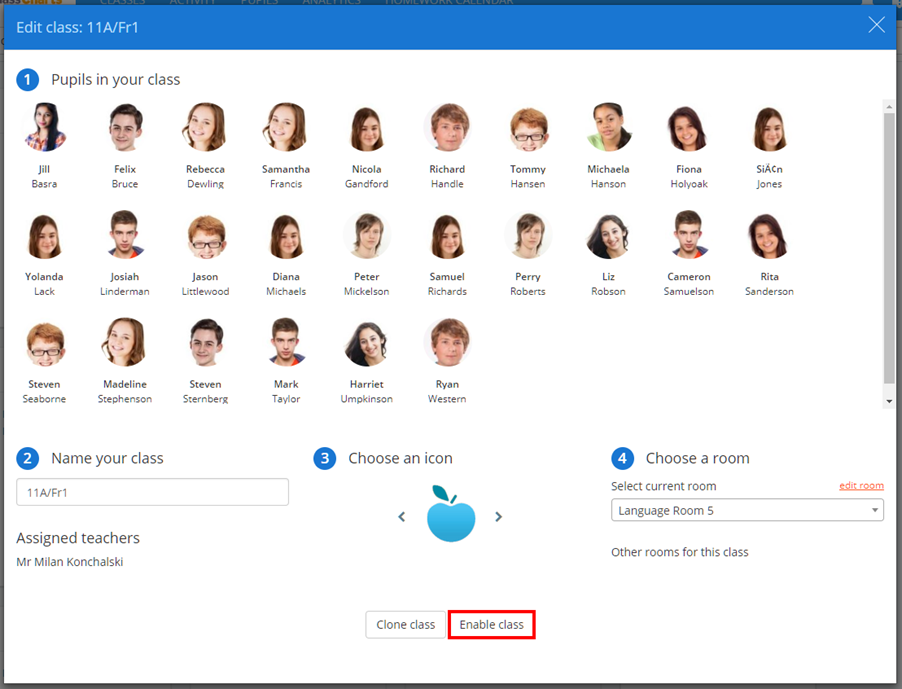Click the class name field showing 11A/Fr1
This screenshot has width=902, height=689.
click(x=152, y=491)
